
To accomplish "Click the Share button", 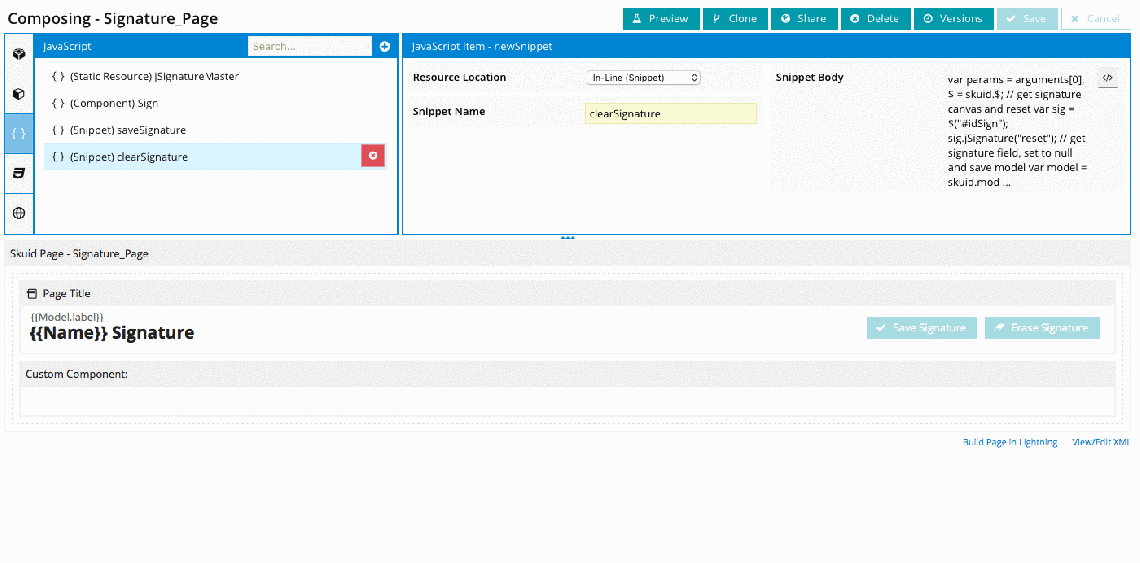I will point(804,19).
